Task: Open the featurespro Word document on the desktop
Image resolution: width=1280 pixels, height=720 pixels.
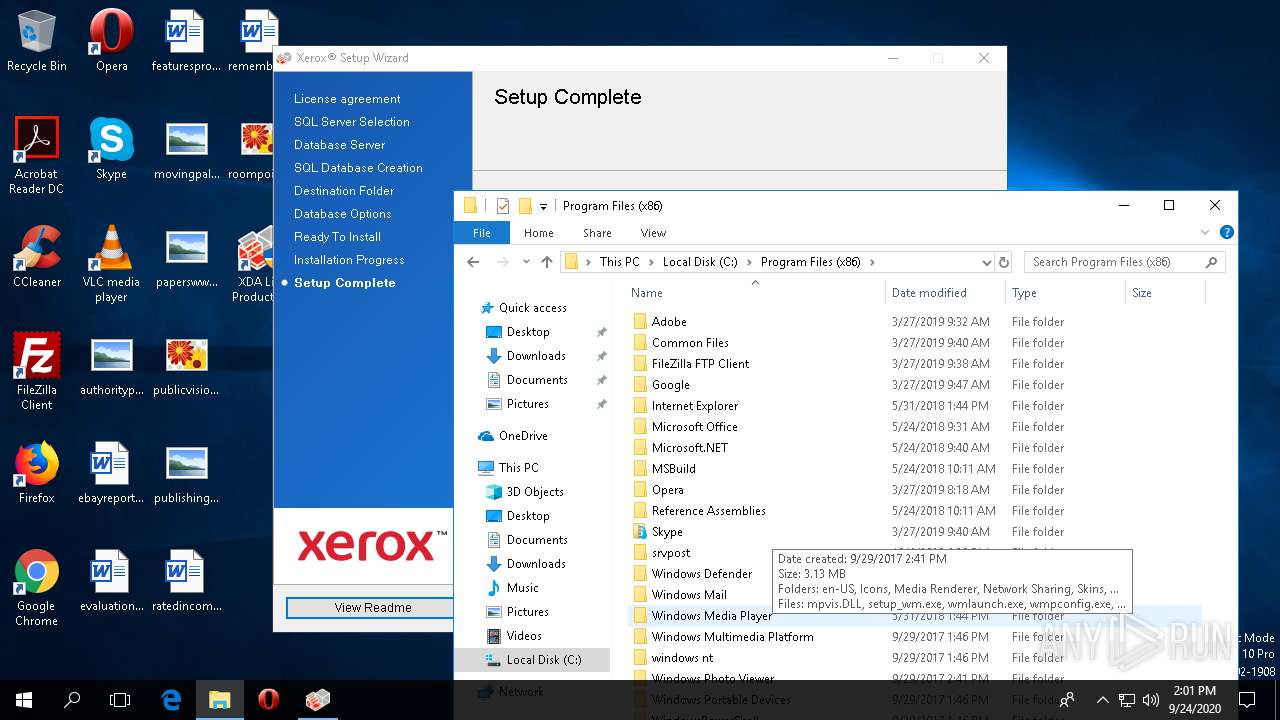Action: coord(186,41)
